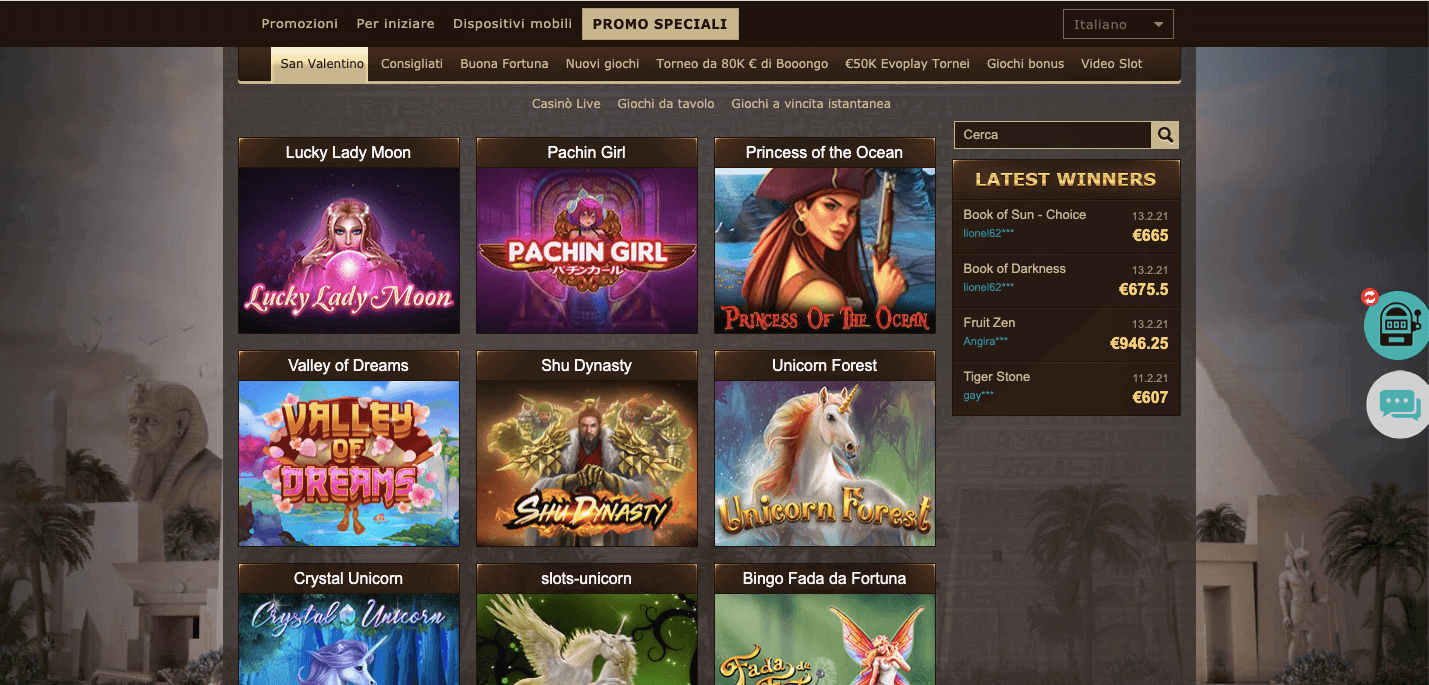1429x685 pixels.
Task: Open the live chat bubble icon
Action: (1399, 404)
